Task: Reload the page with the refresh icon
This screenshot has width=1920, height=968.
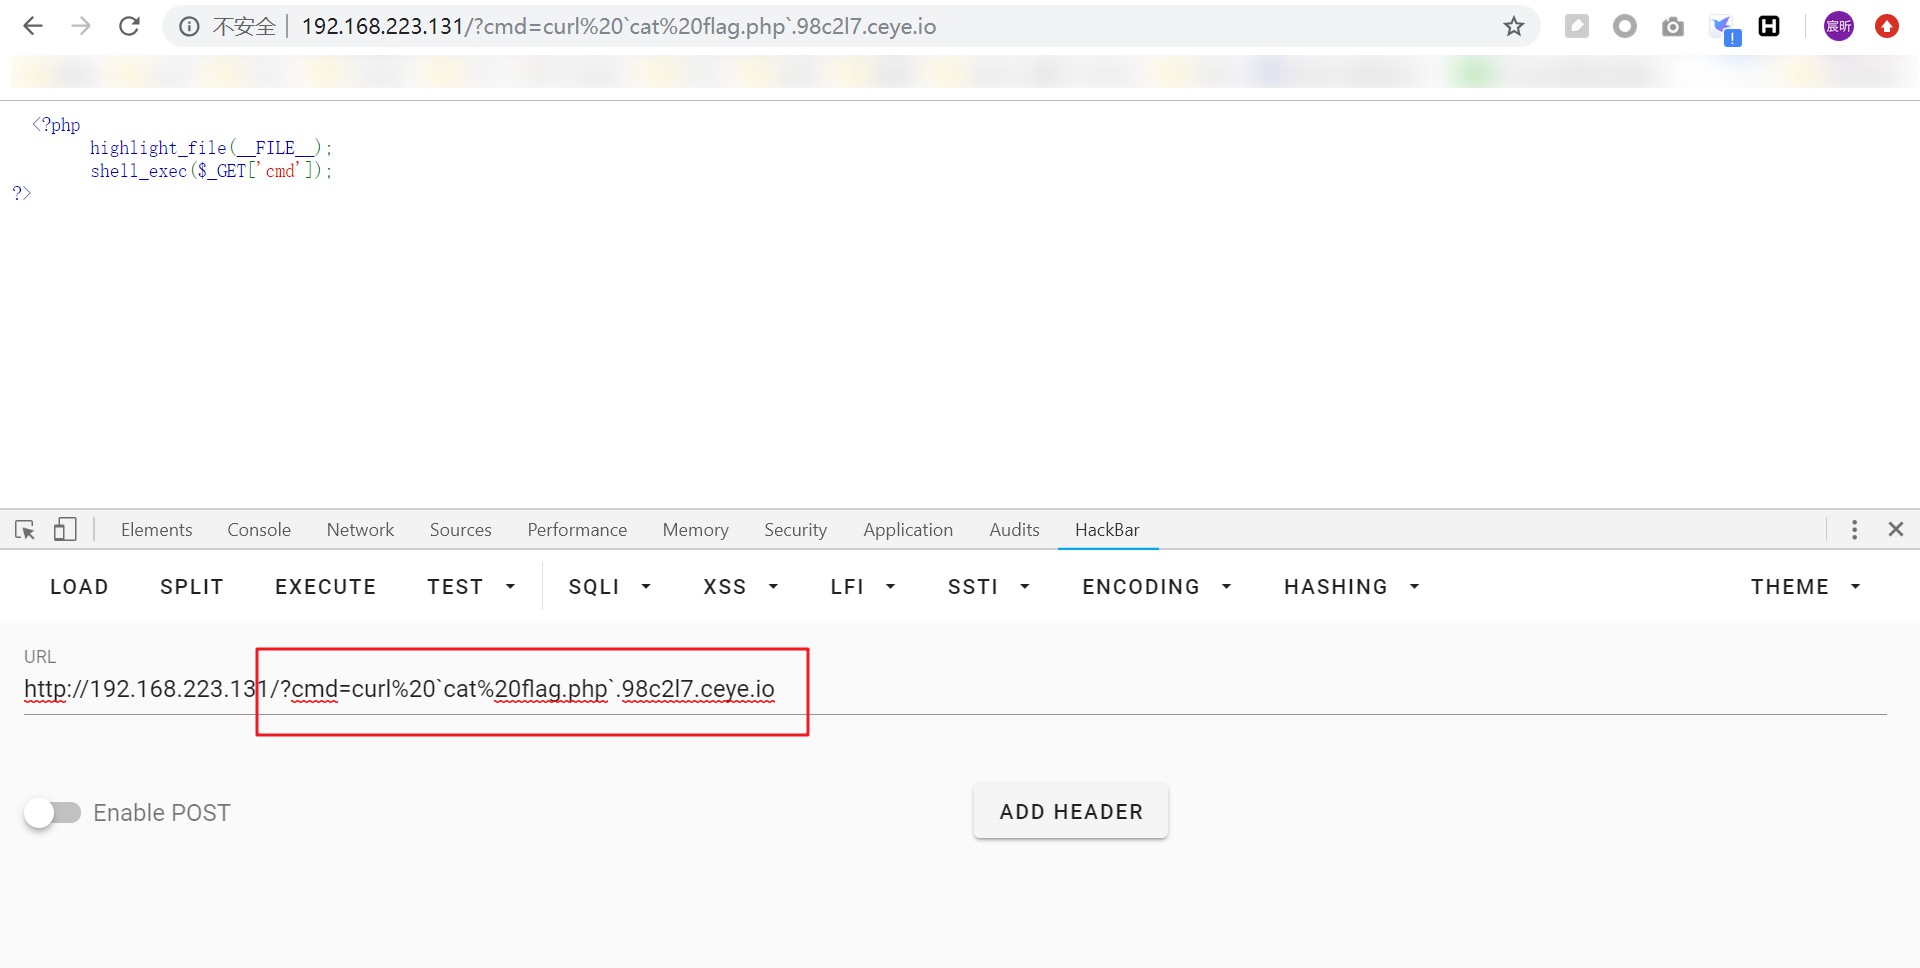Action: [129, 26]
